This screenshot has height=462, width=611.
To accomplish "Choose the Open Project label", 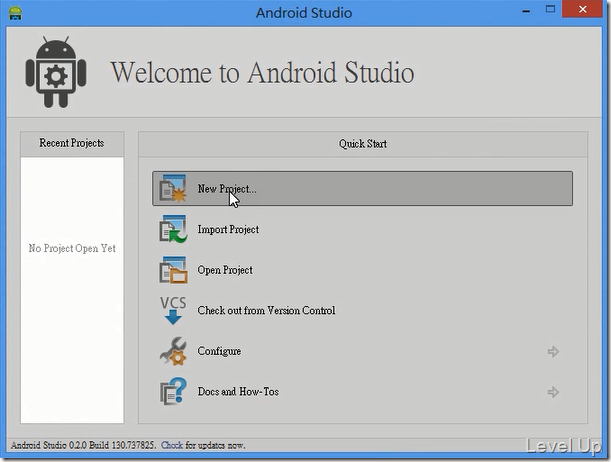I will coord(225,270).
